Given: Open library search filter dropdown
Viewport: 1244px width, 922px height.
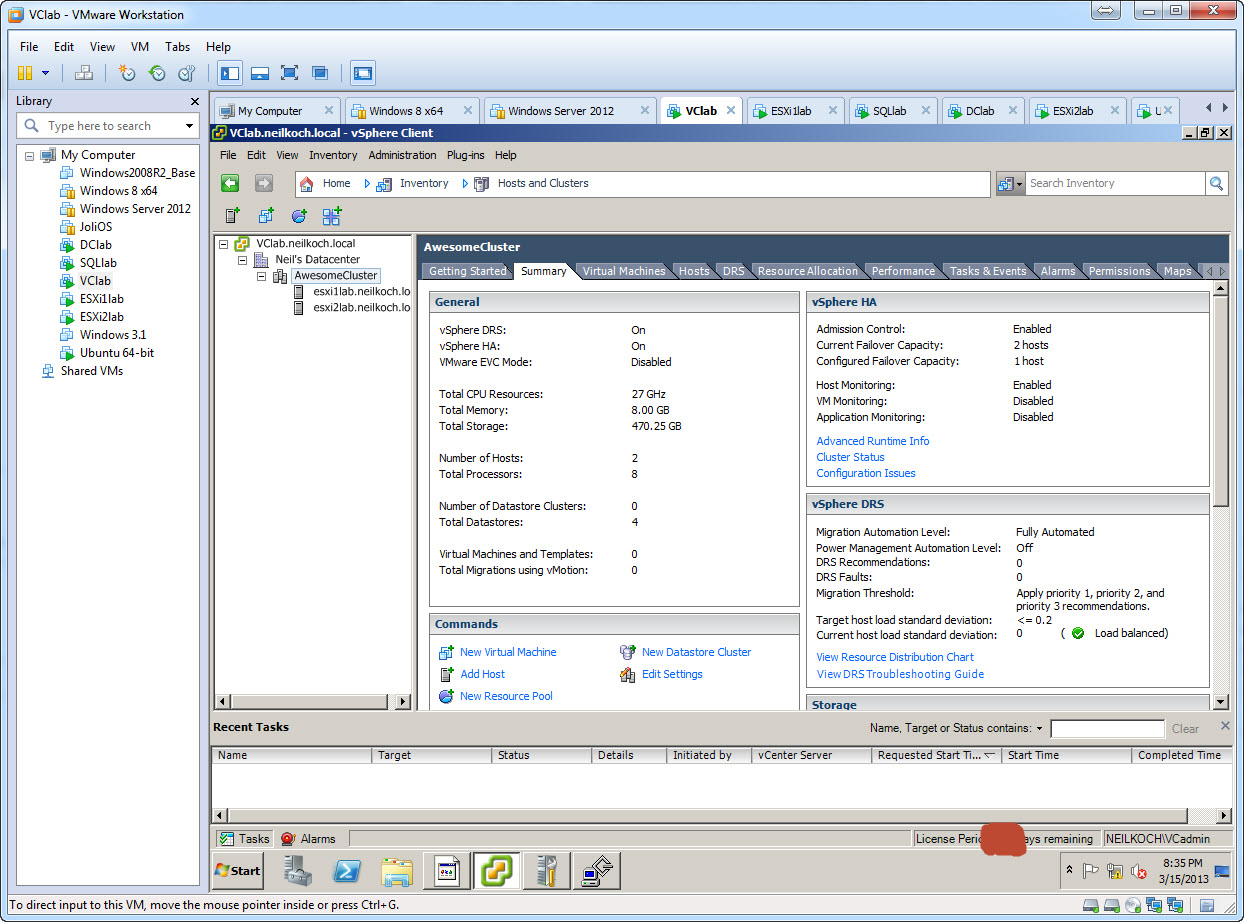Looking at the screenshot, I should 190,126.
